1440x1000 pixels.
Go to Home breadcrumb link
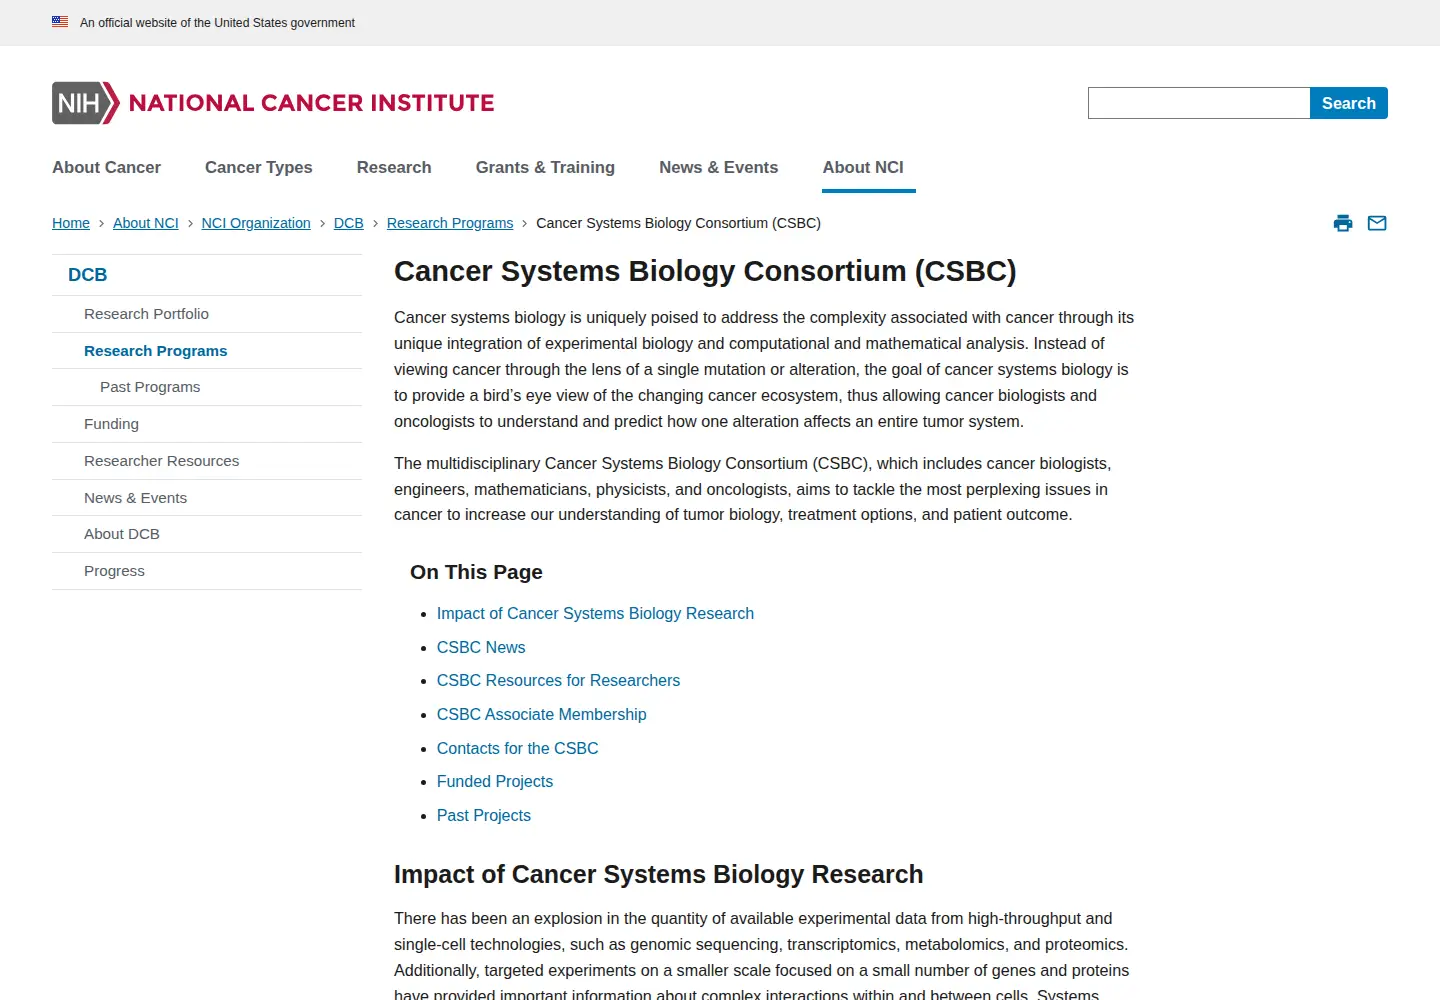pyautogui.click(x=71, y=223)
